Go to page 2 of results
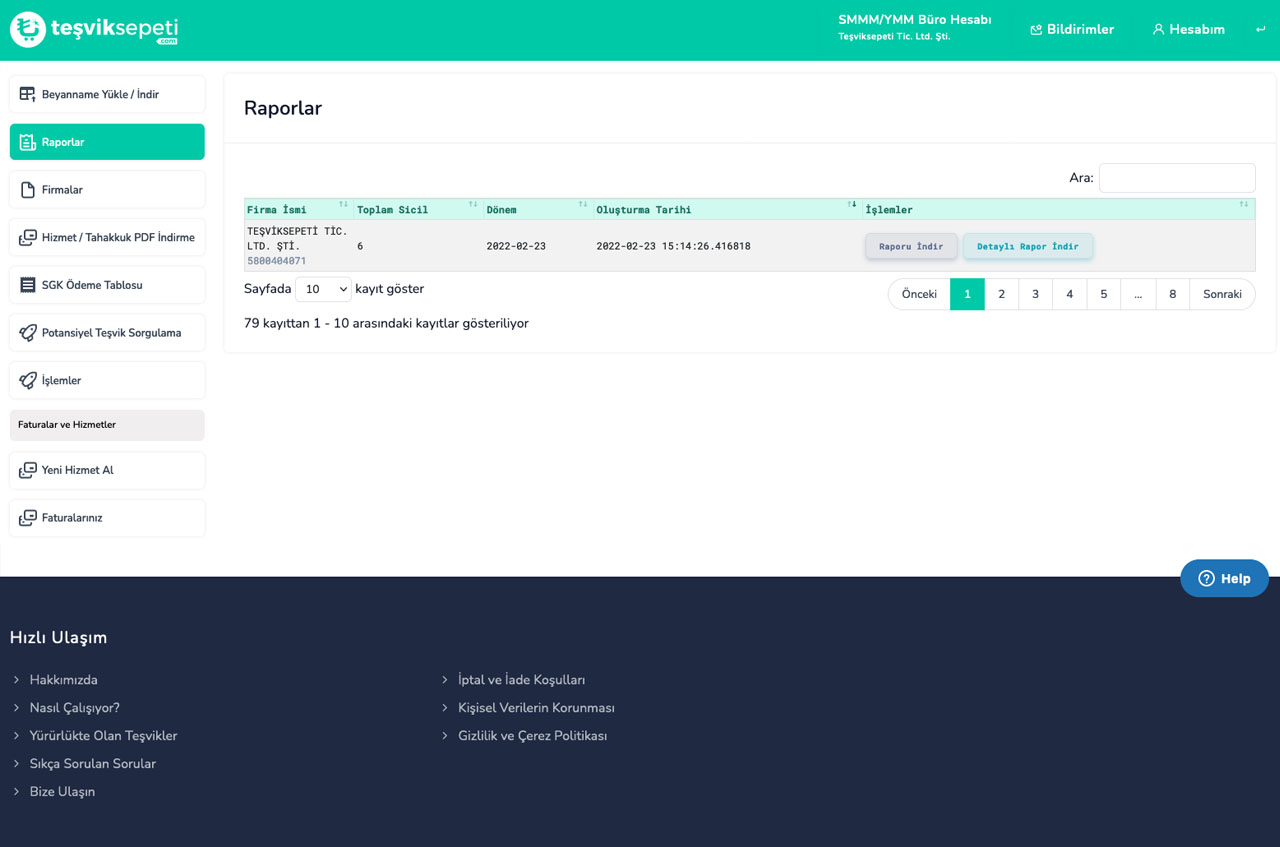Image resolution: width=1280 pixels, height=847 pixels. coord(1001,294)
